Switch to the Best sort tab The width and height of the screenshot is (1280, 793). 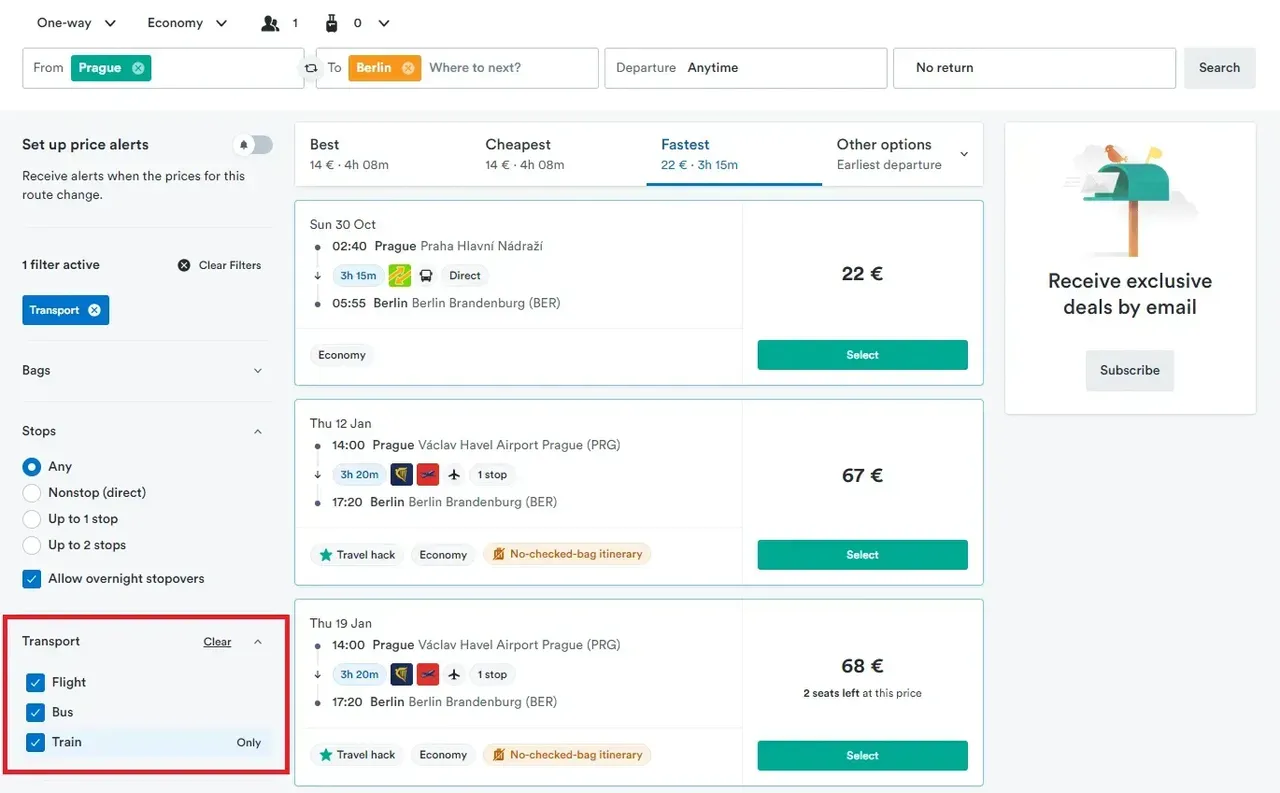click(x=383, y=154)
